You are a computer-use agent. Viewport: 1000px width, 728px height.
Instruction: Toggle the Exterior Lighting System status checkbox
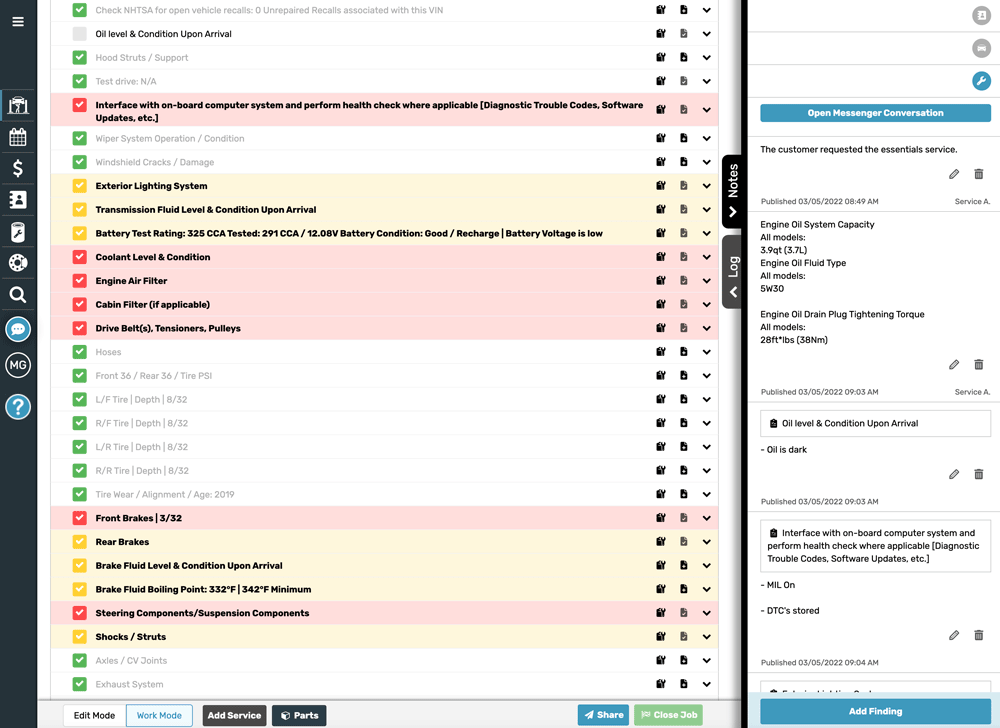coord(80,186)
